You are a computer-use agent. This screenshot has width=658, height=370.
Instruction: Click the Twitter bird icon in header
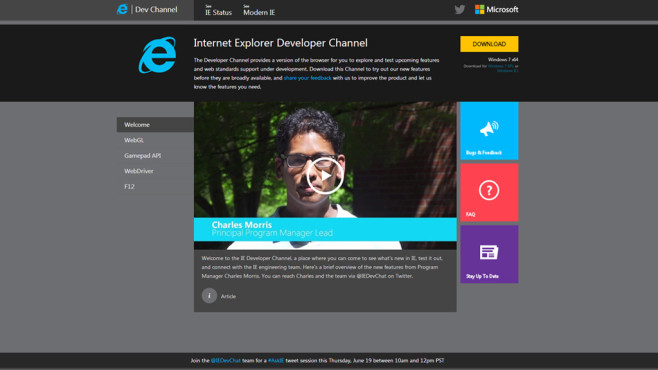(460, 9)
